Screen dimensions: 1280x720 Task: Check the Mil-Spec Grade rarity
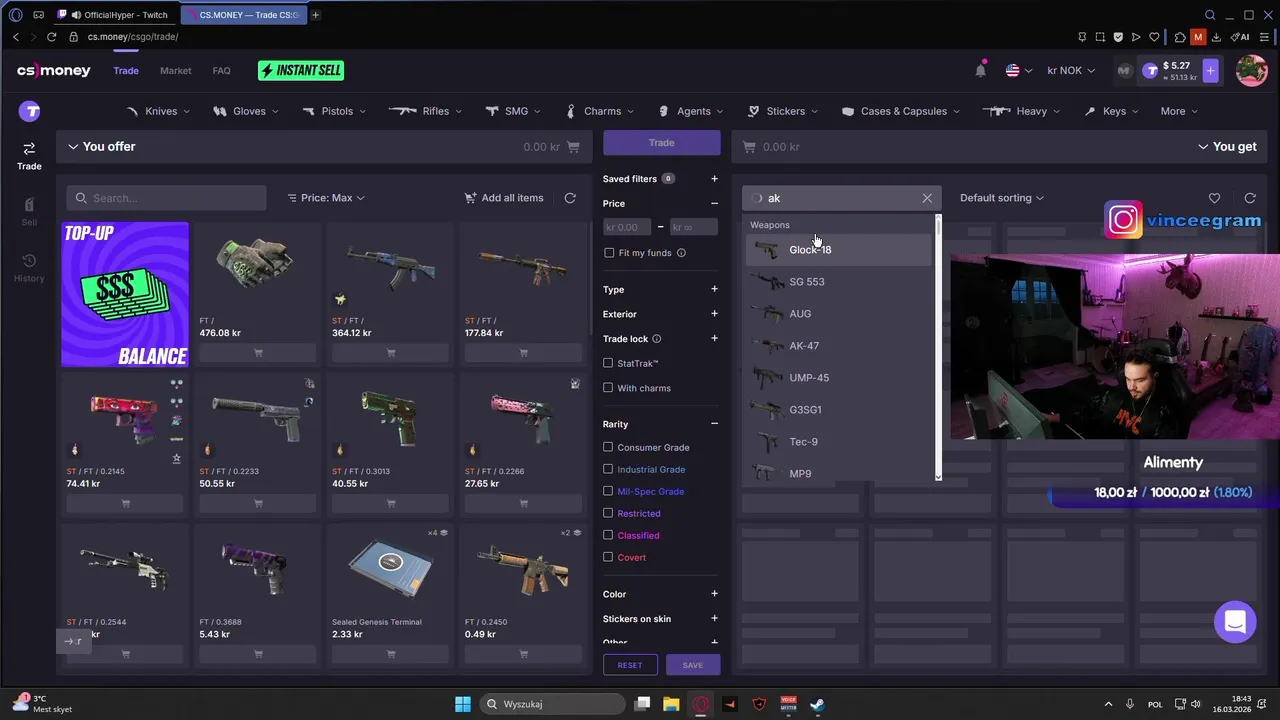coord(608,491)
